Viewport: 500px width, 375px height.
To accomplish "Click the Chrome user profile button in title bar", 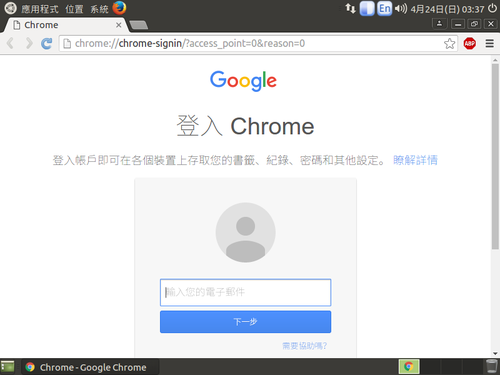I will click(439, 24).
